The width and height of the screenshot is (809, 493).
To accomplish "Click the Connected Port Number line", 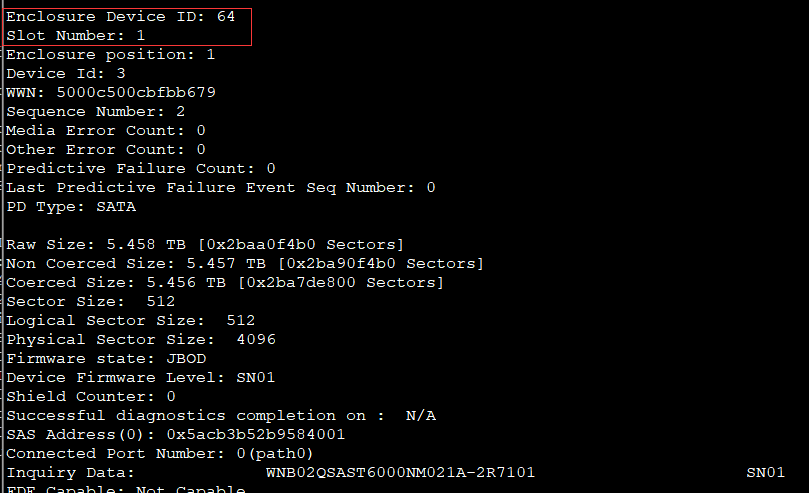I will [x=160, y=454].
